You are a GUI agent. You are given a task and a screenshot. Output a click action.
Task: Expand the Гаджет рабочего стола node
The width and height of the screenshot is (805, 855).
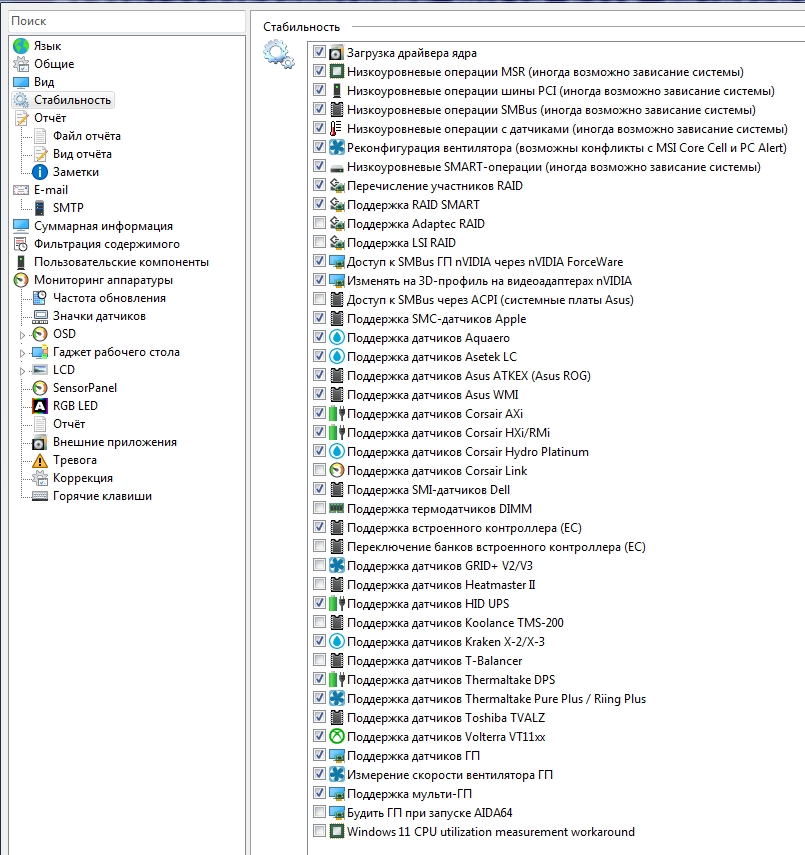click(22, 353)
